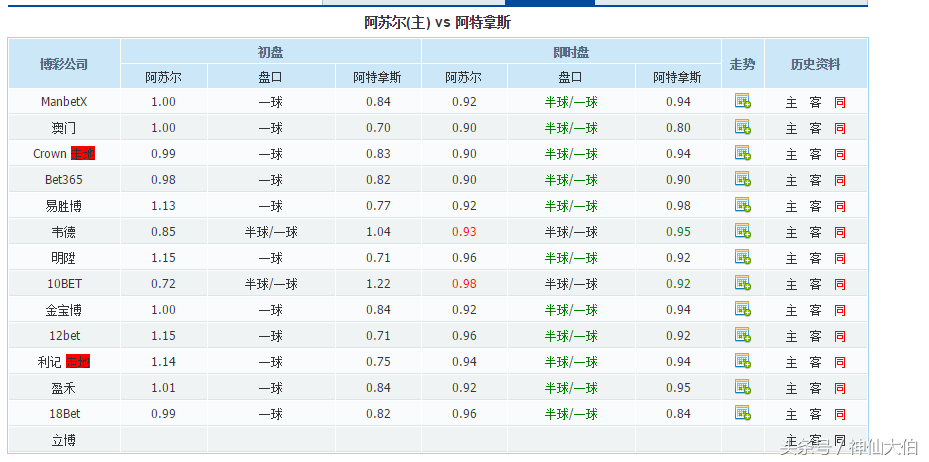Screen dimensions: 929x462
Task: Select the Bet365 company name
Action: [x=64, y=179]
